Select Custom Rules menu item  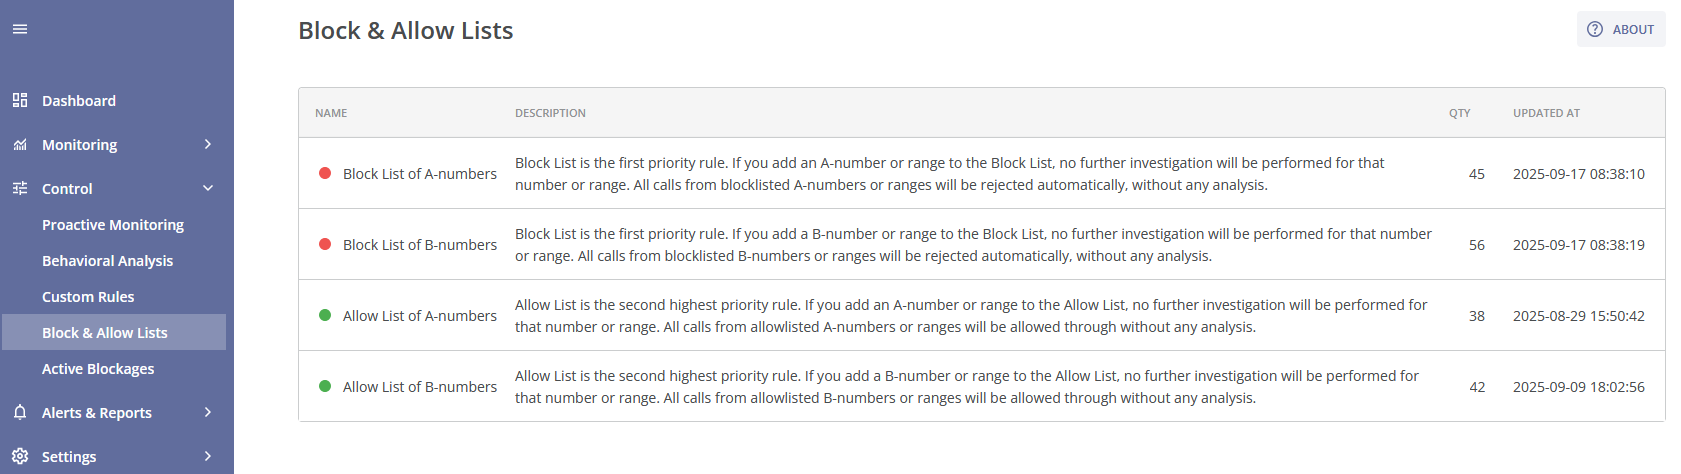(88, 297)
